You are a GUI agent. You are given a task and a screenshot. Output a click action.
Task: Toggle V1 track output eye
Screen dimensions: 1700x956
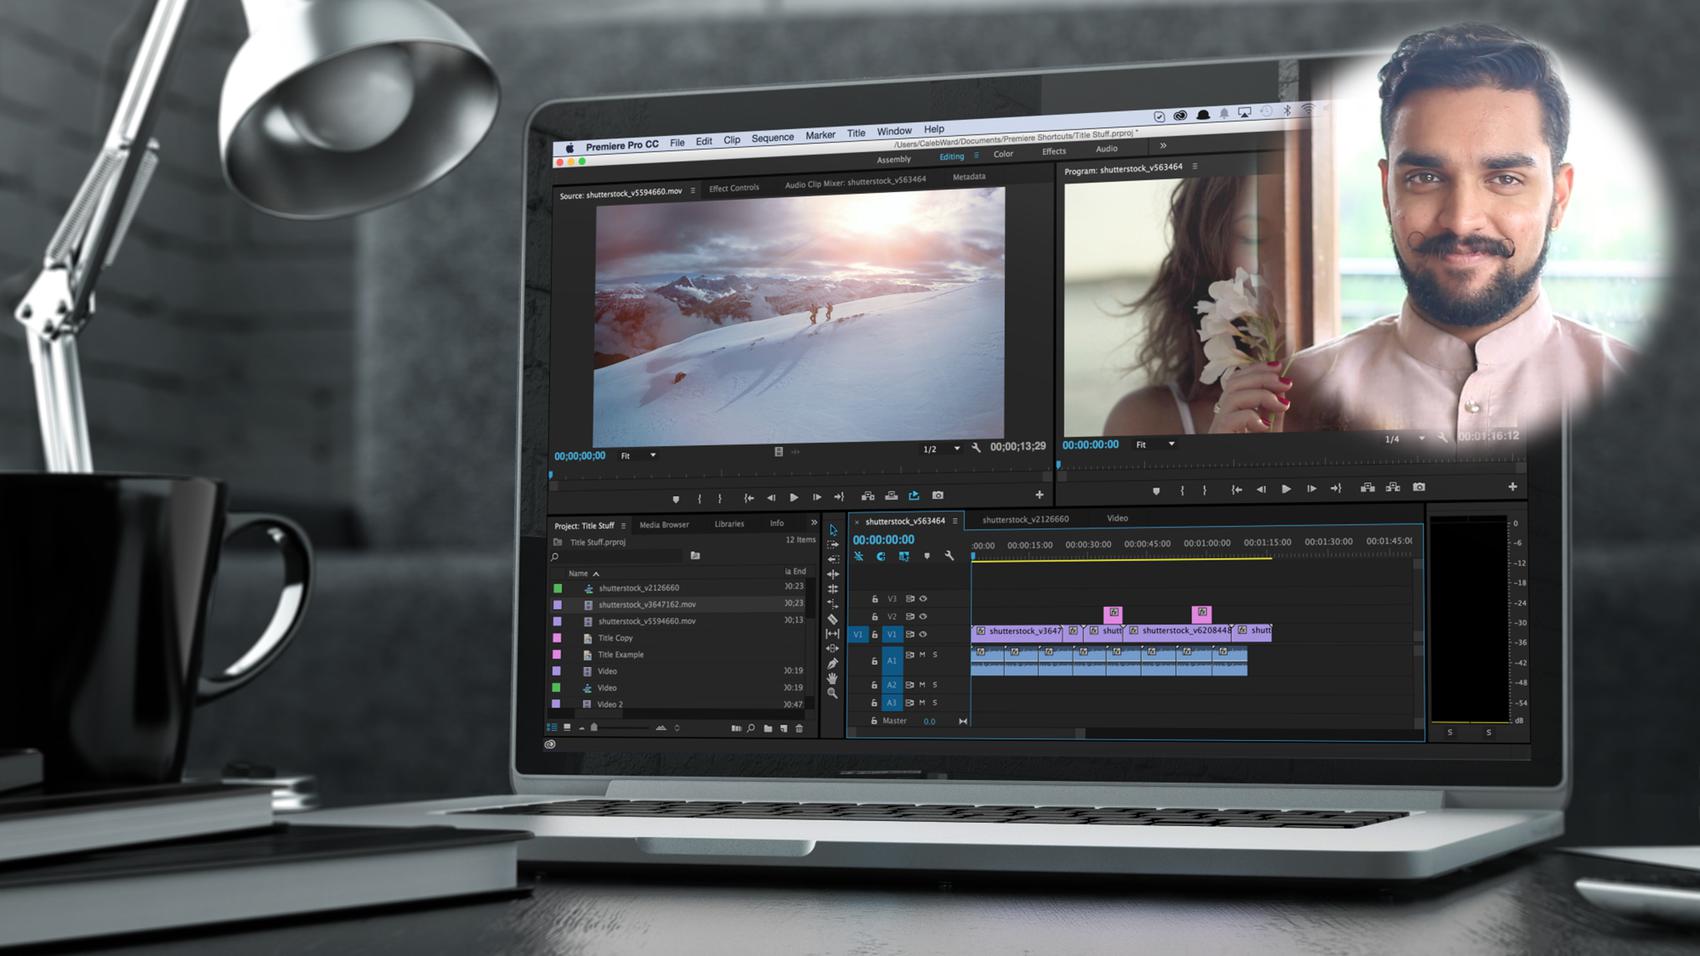(923, 634)
